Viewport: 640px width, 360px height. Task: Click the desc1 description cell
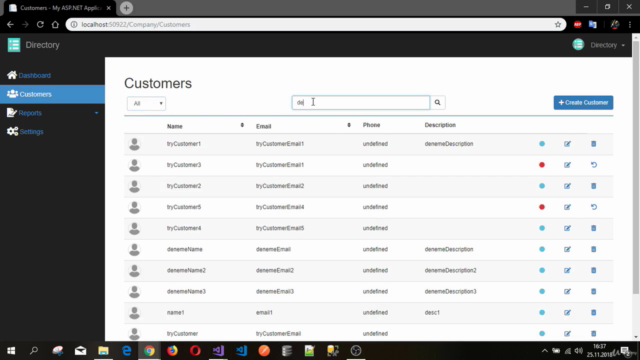click(x=432, y=312)
